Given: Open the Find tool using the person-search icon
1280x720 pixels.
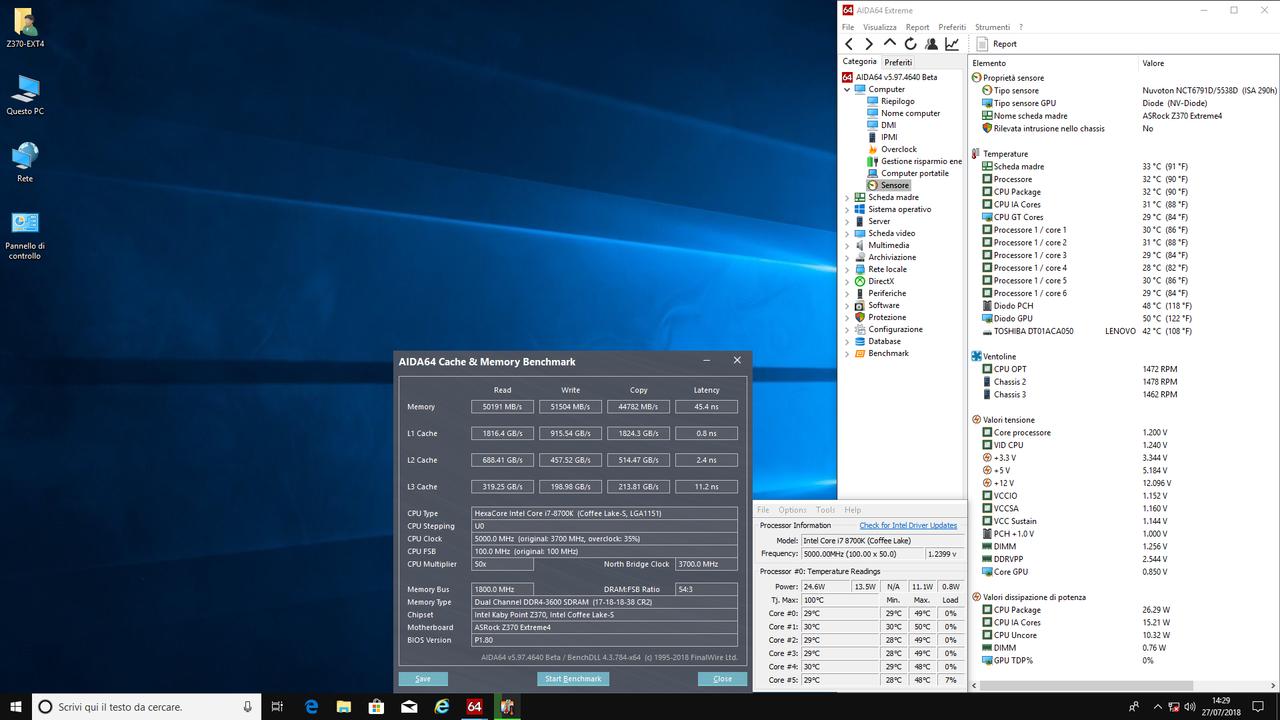Looking at the screenshot, I should (x=931, y=43).
